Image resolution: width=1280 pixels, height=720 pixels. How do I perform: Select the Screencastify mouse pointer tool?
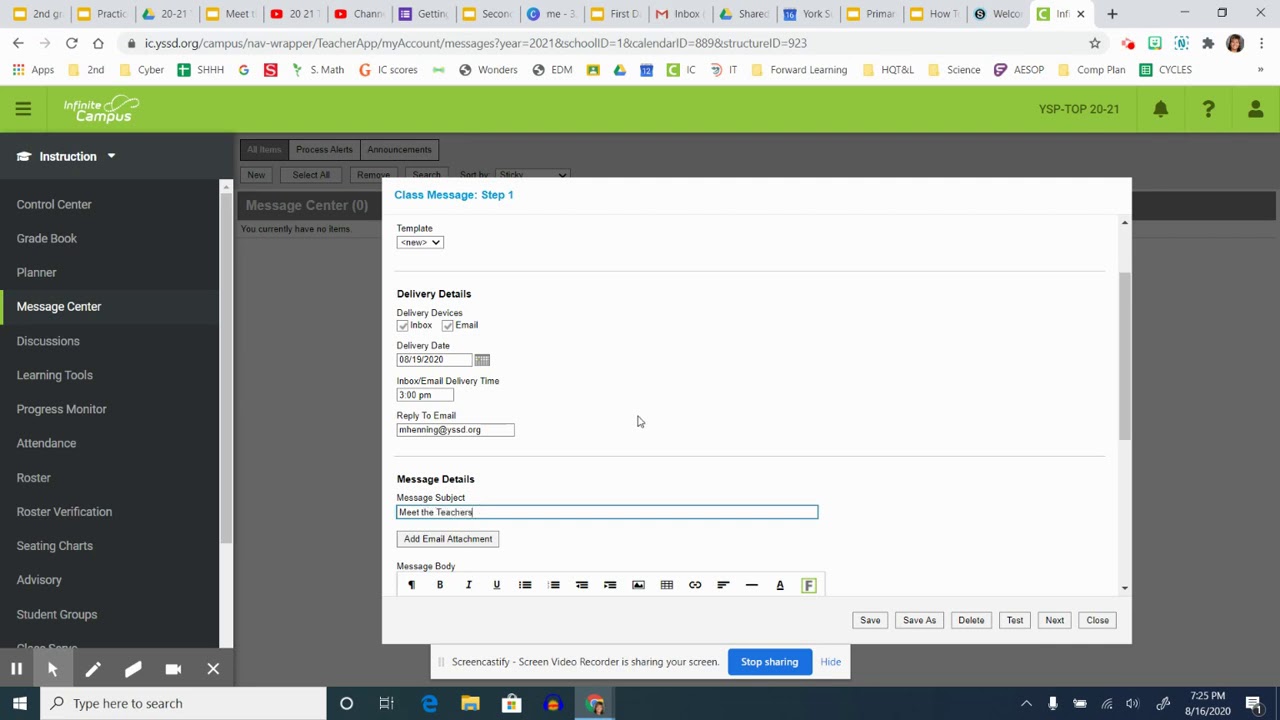point(52,669)
